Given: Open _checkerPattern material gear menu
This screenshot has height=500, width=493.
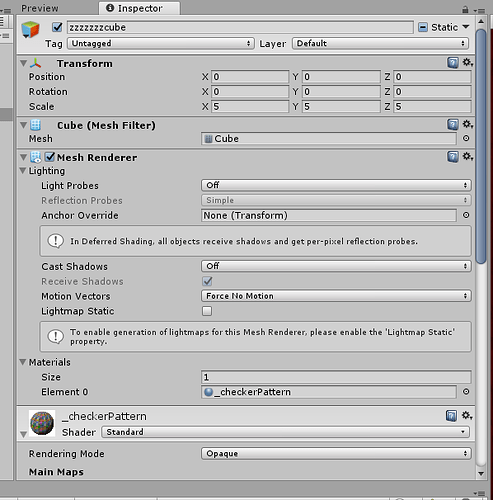Looking at the screenshot, I should 467,416.
